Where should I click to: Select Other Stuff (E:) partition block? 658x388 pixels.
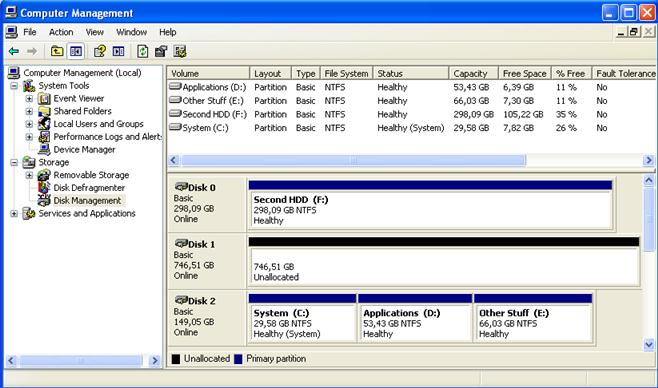coord(533,318)
